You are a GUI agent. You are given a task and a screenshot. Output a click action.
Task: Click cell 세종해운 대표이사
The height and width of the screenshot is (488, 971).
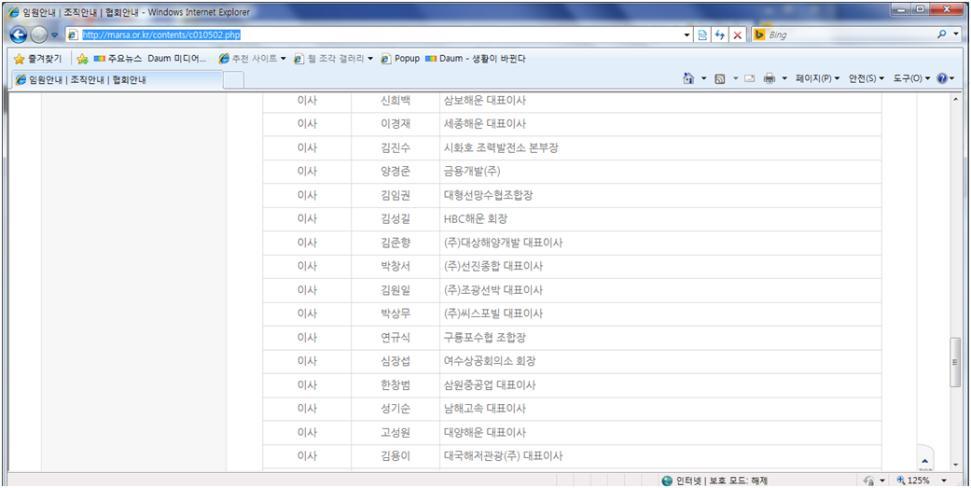660,124
